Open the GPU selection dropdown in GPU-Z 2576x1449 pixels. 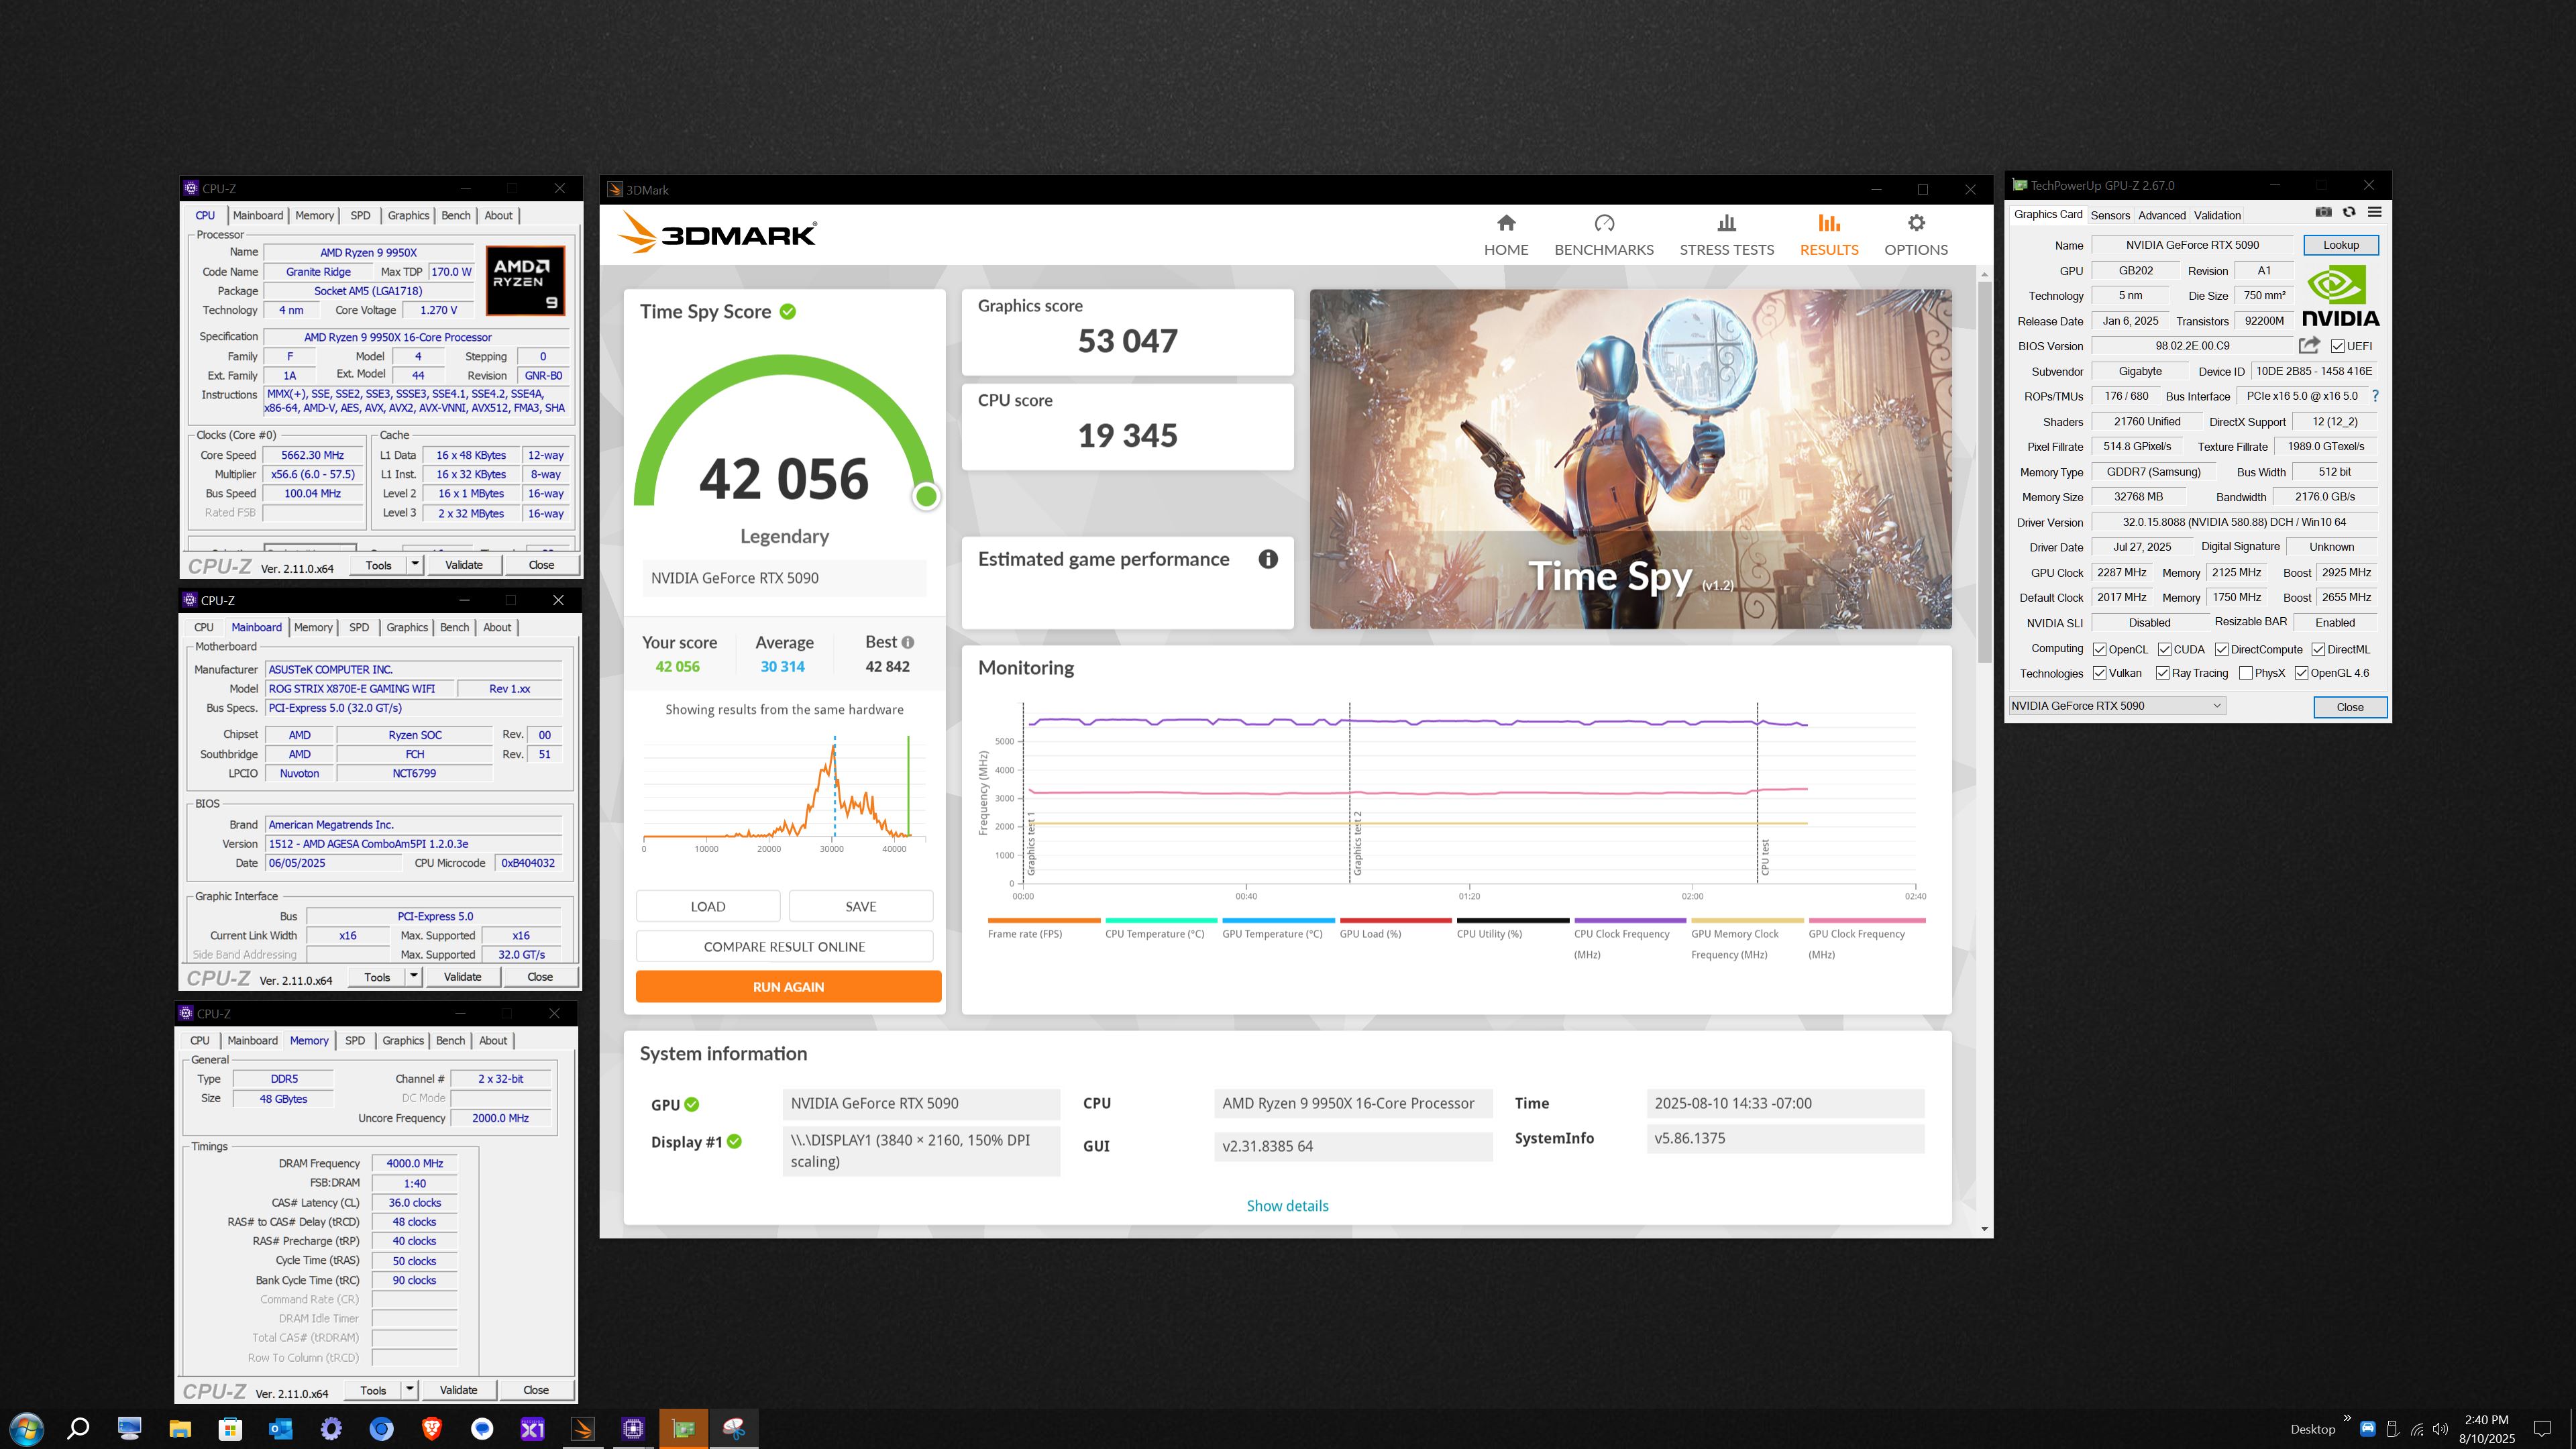click(x=2117, y=706)
